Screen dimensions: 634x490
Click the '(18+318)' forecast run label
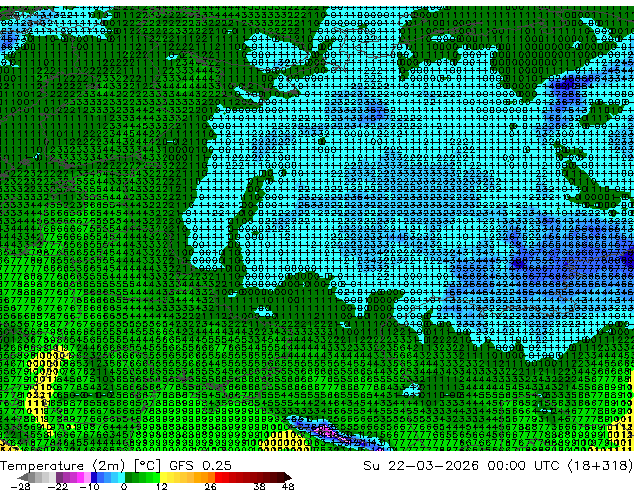click(x=600, y=466)
